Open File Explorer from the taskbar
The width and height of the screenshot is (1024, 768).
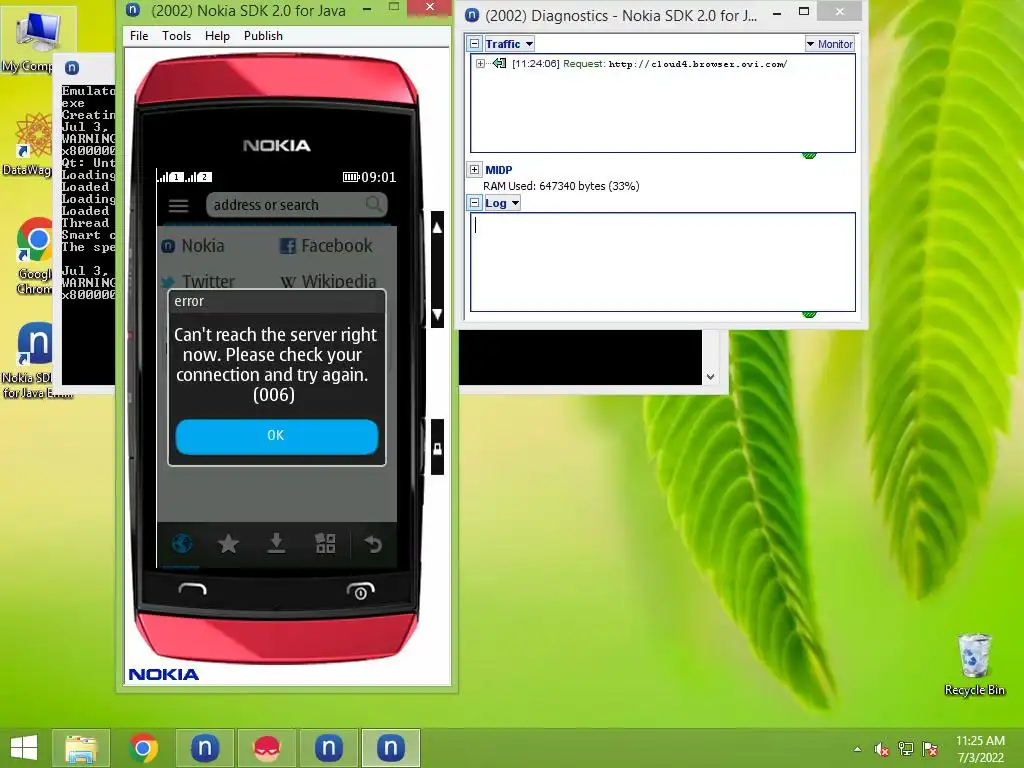click(81, 748)
